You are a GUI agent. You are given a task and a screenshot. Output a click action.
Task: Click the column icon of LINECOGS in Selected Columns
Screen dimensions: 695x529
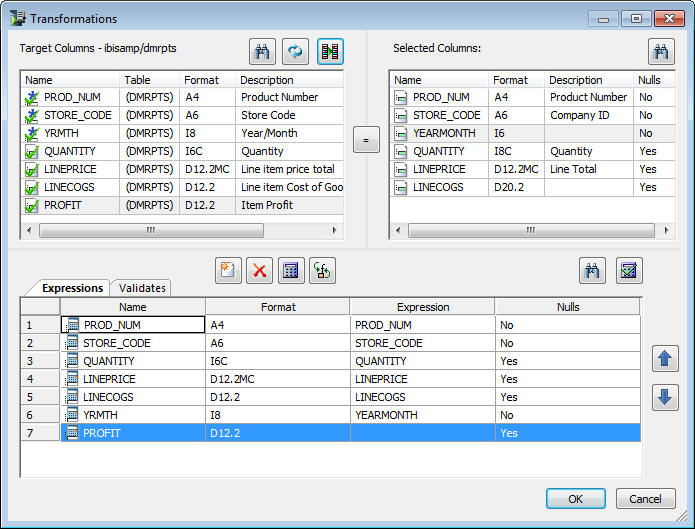pyautogui.click(x=401, y=188)
